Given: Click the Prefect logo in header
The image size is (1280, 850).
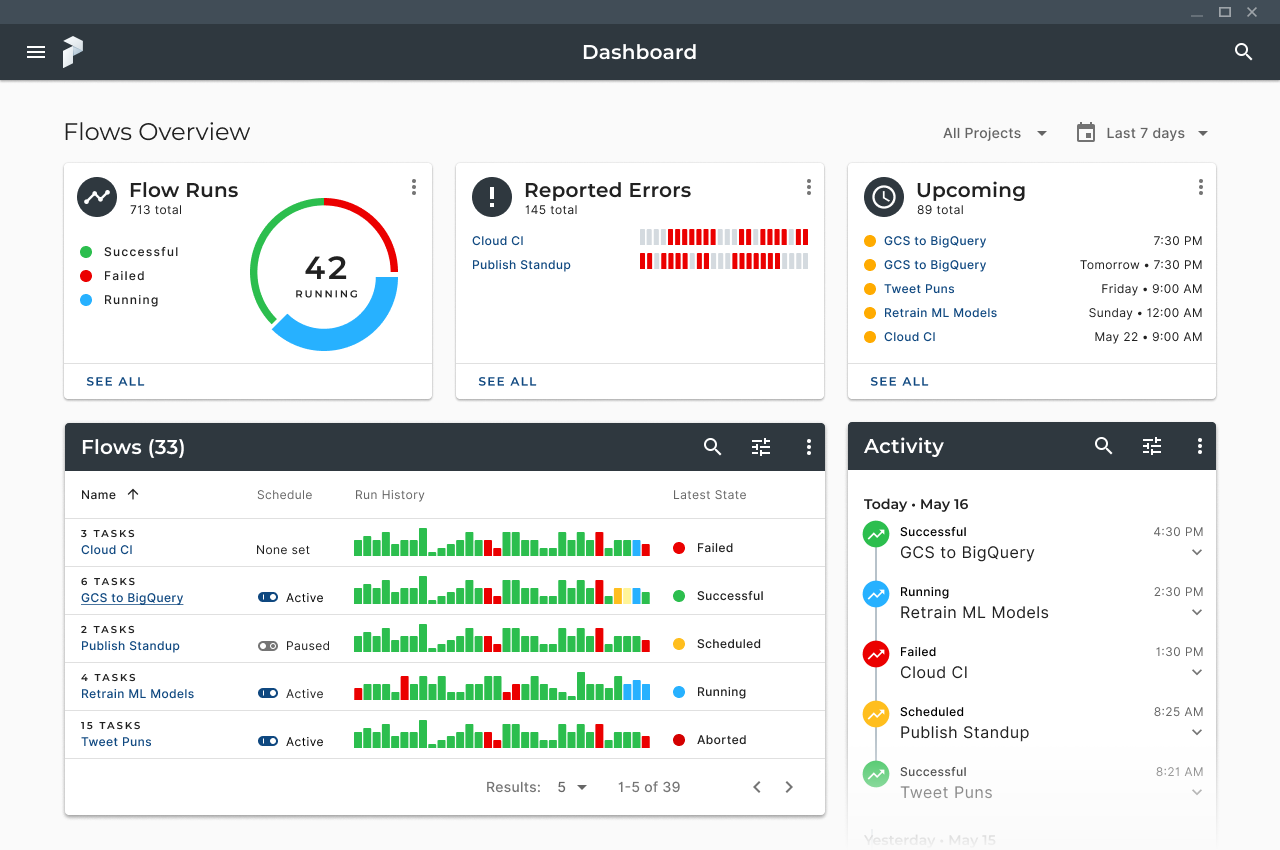Looking at the screenshot, I should (x=73, y=52).
